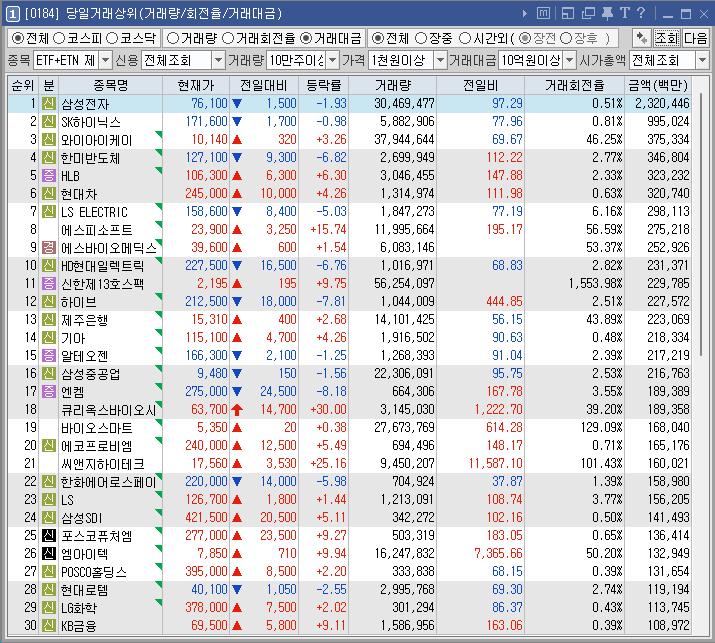Open the 한화에어로스페이스 stock name
The image size is (715, 643).
pyautogui.click(x=109, y=482)
